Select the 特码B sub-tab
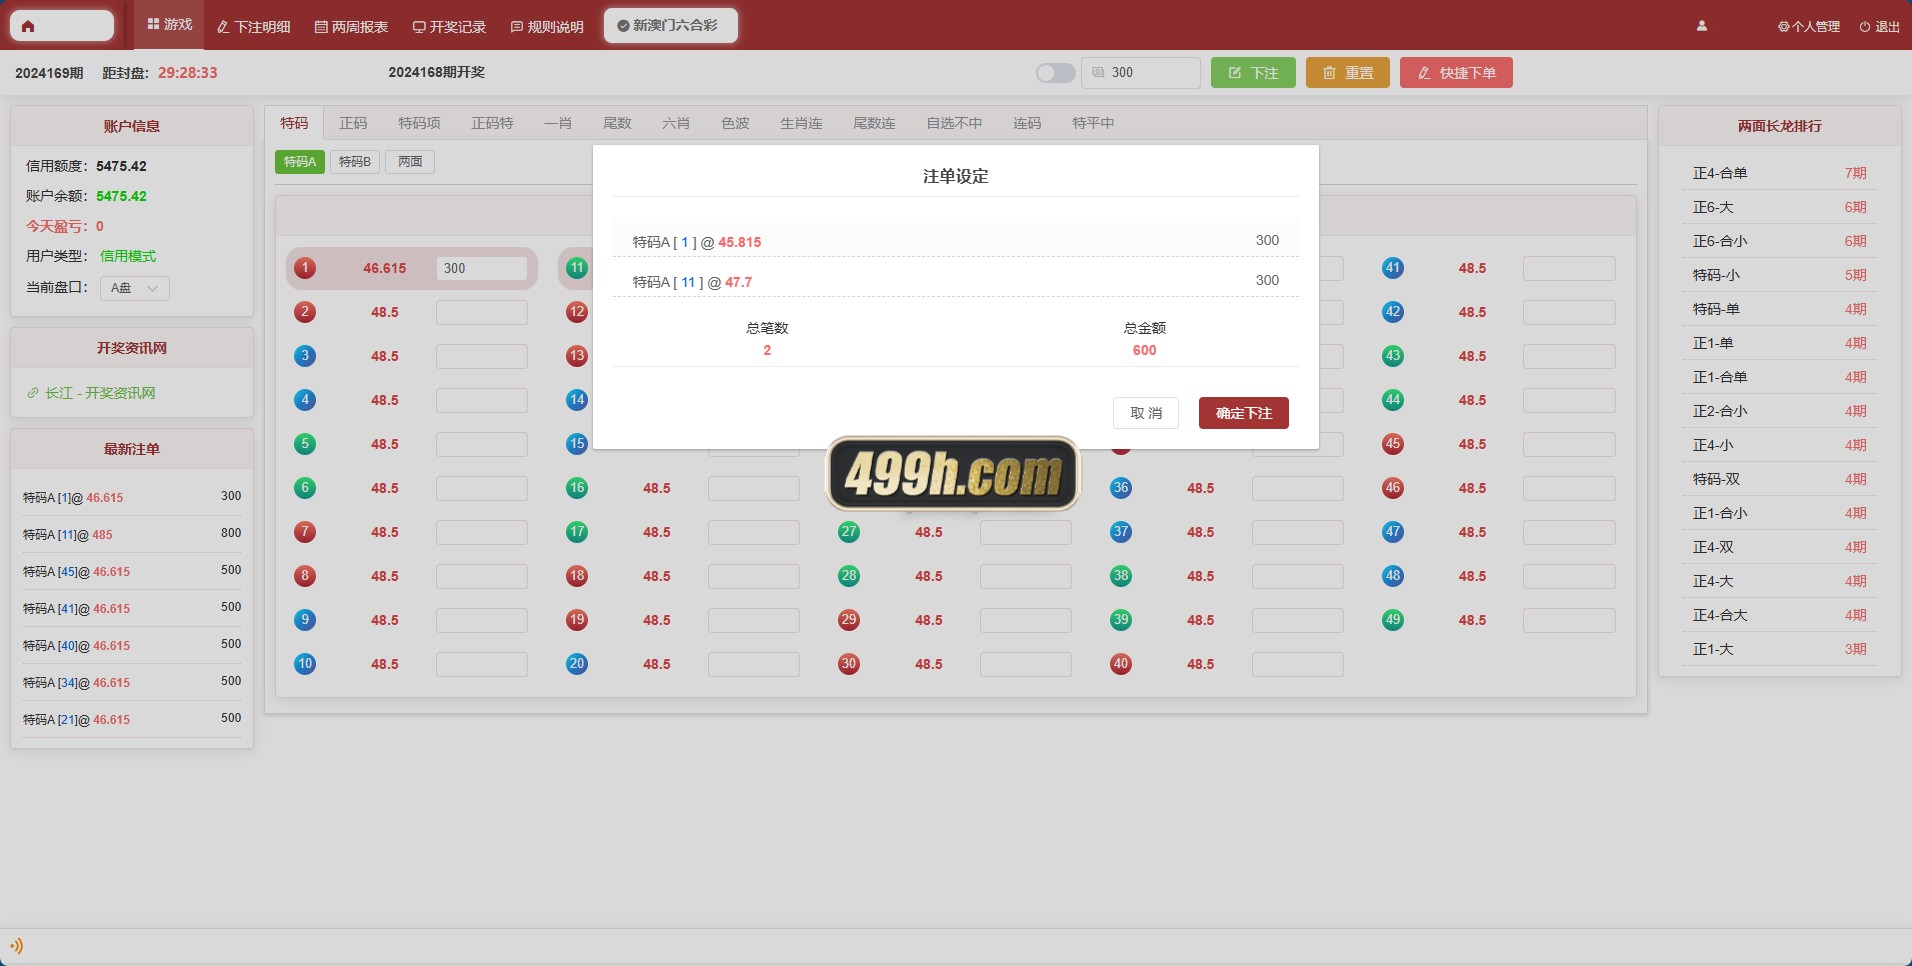This screenshot has width=1912, height=966. point(355,162)
